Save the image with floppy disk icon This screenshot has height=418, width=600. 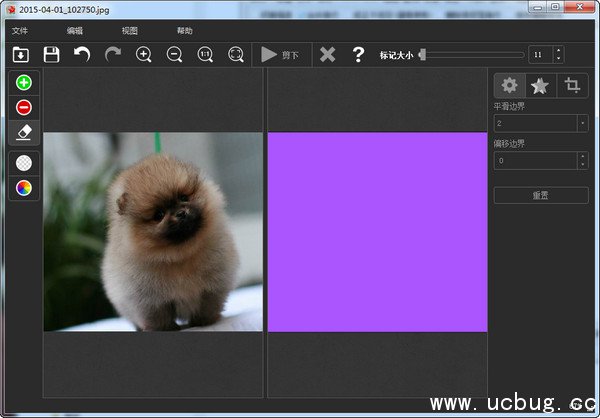(51, 55)
